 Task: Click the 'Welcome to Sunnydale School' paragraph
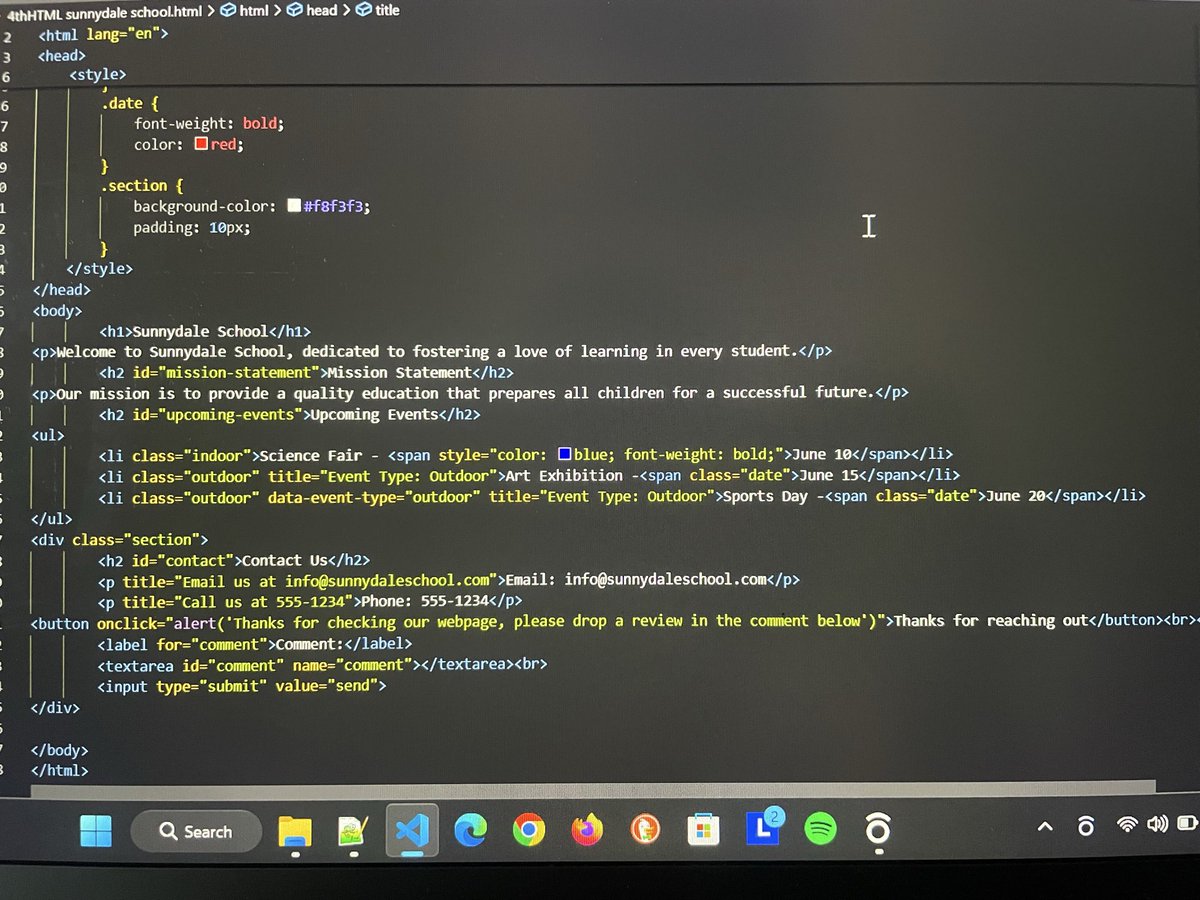click(432, 351)
